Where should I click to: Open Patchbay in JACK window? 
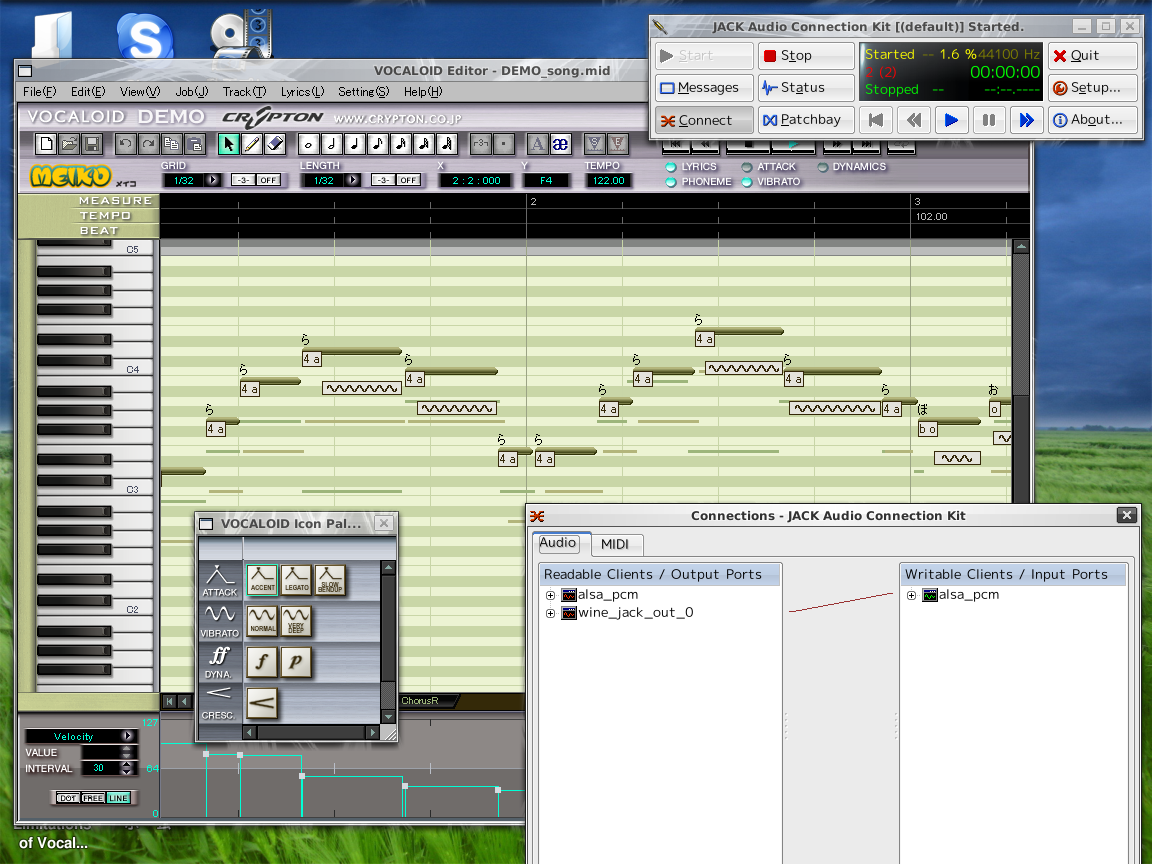[806, 120]
